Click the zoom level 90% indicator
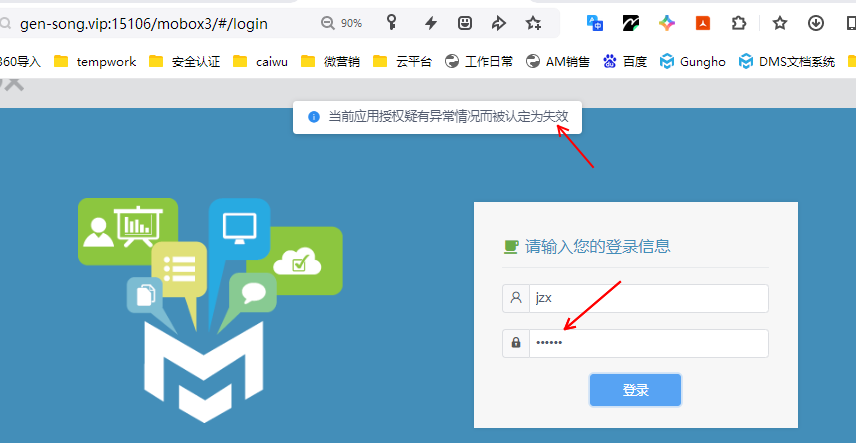 click(342, 23)
